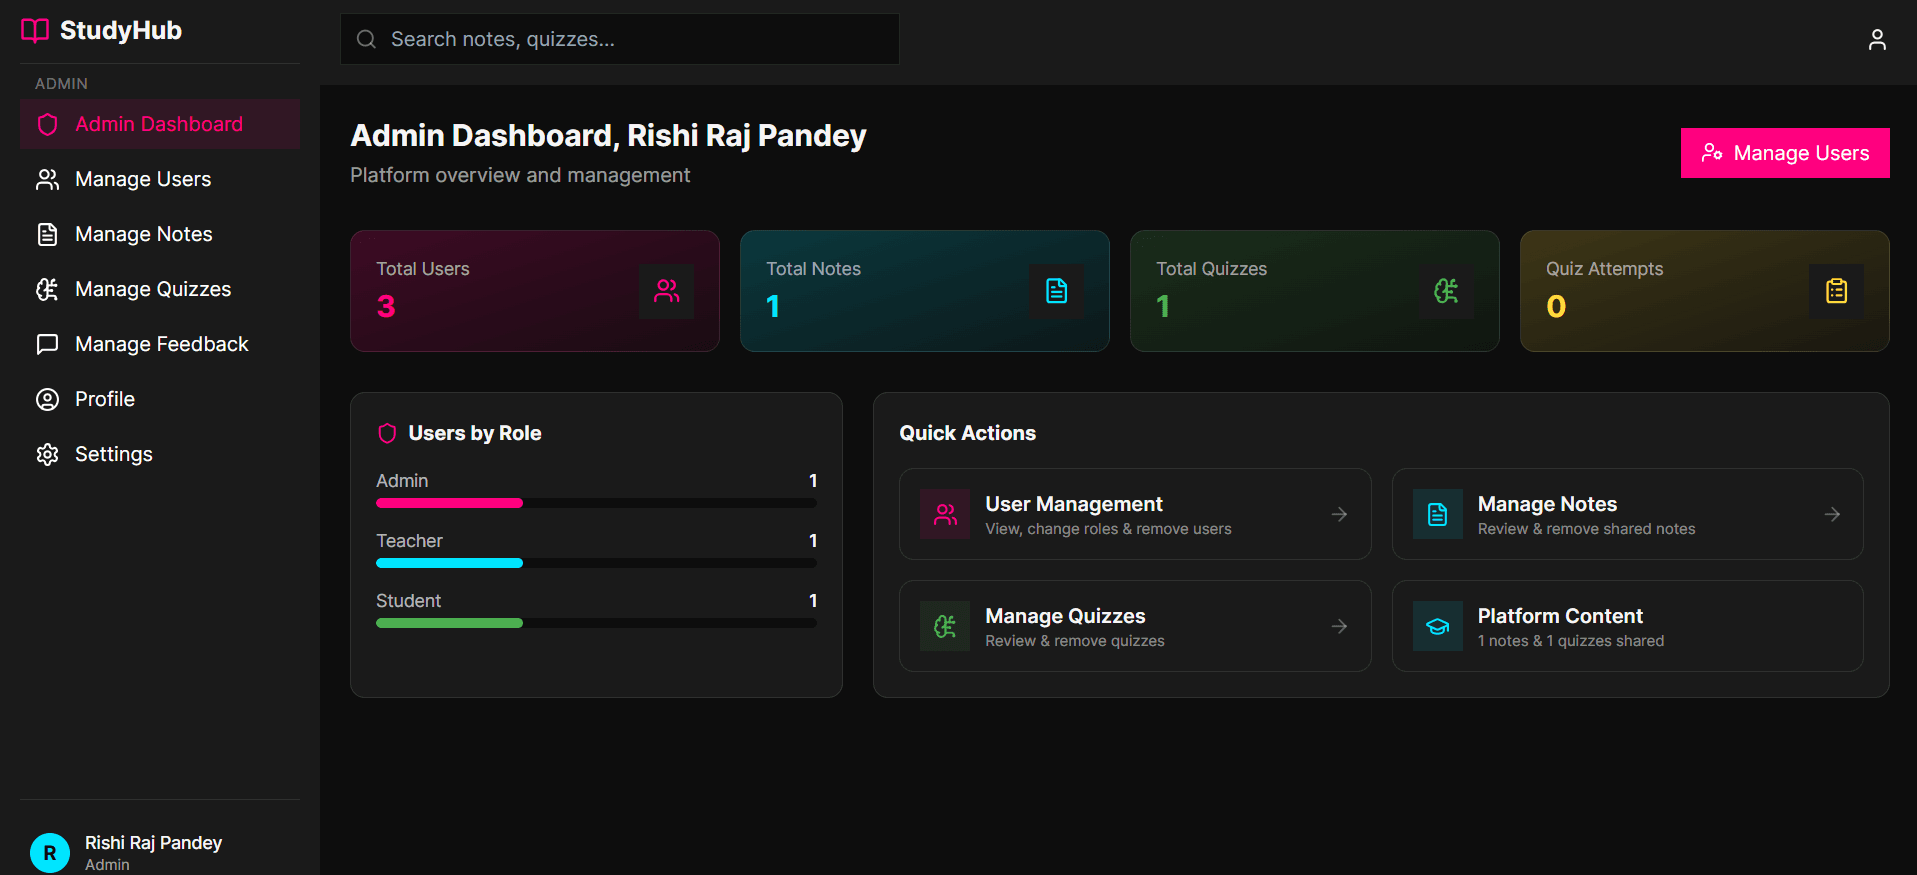Click the magnifier icon in the search bar
Screen dimensions: 1917x875
367,39
